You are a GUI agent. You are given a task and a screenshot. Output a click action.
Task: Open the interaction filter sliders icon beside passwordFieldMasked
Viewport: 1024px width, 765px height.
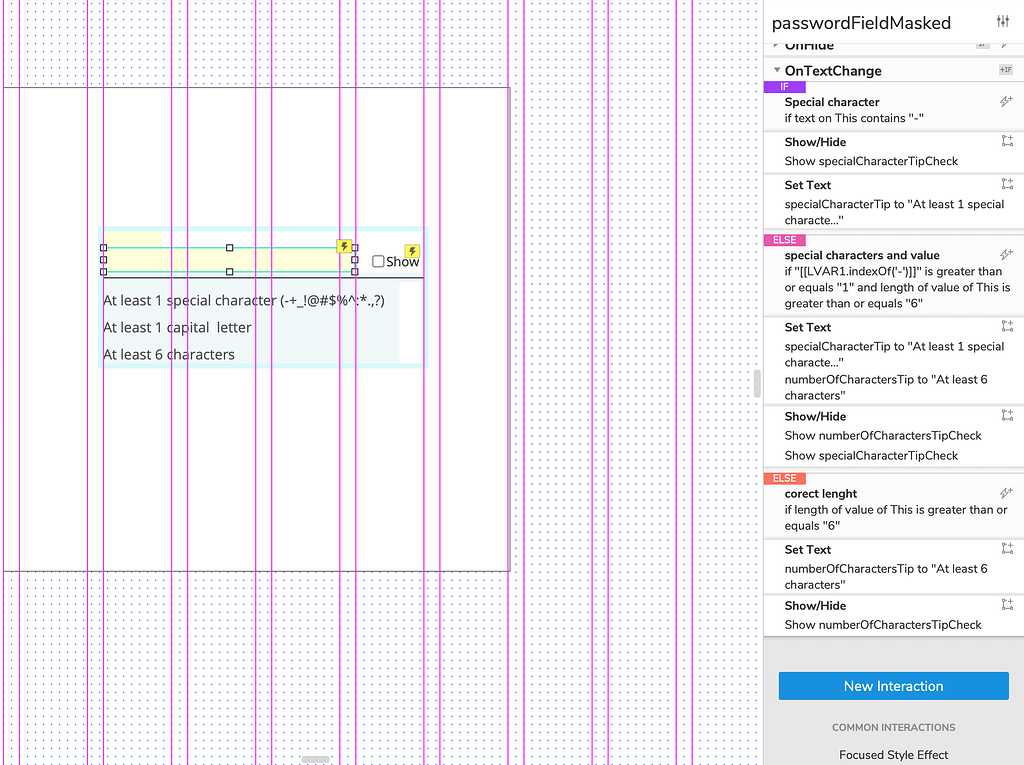[1003, 21]
